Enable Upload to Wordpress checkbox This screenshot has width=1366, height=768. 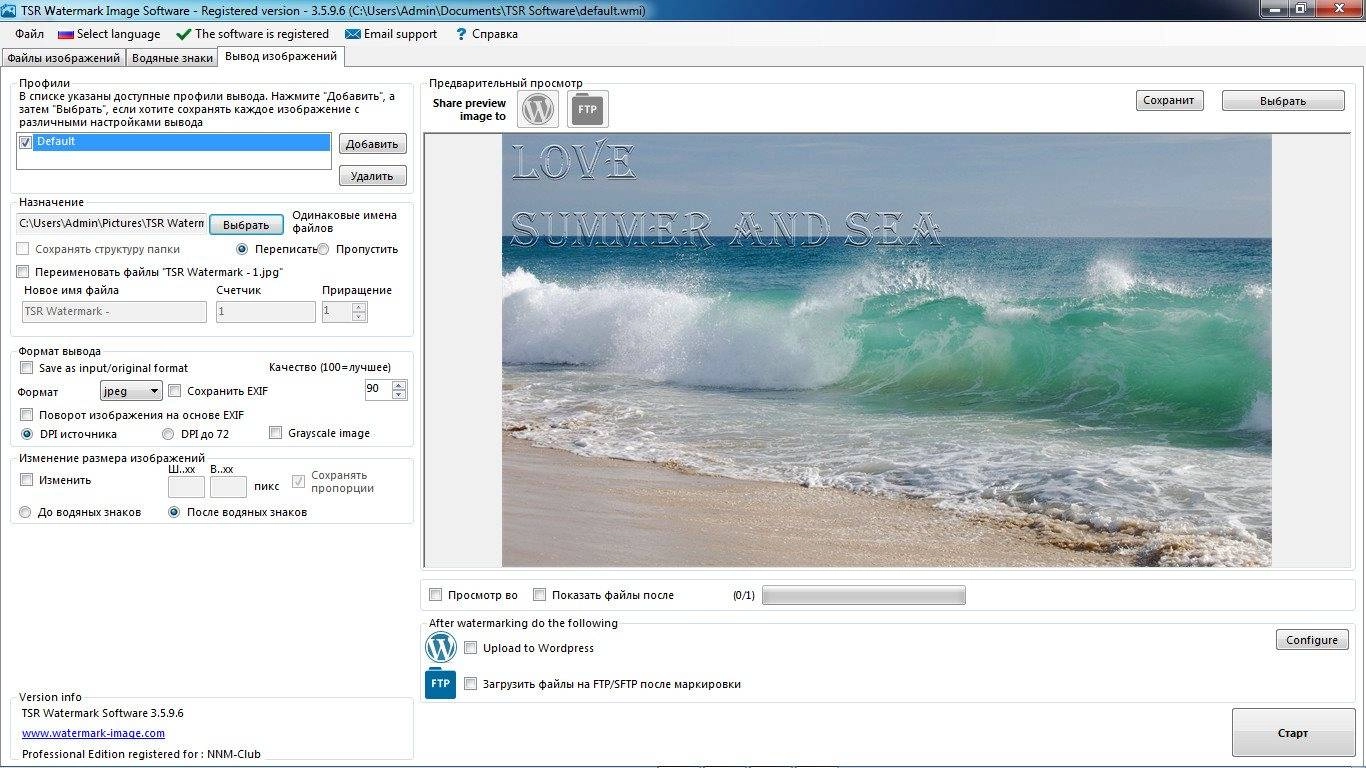pos(471,648)
